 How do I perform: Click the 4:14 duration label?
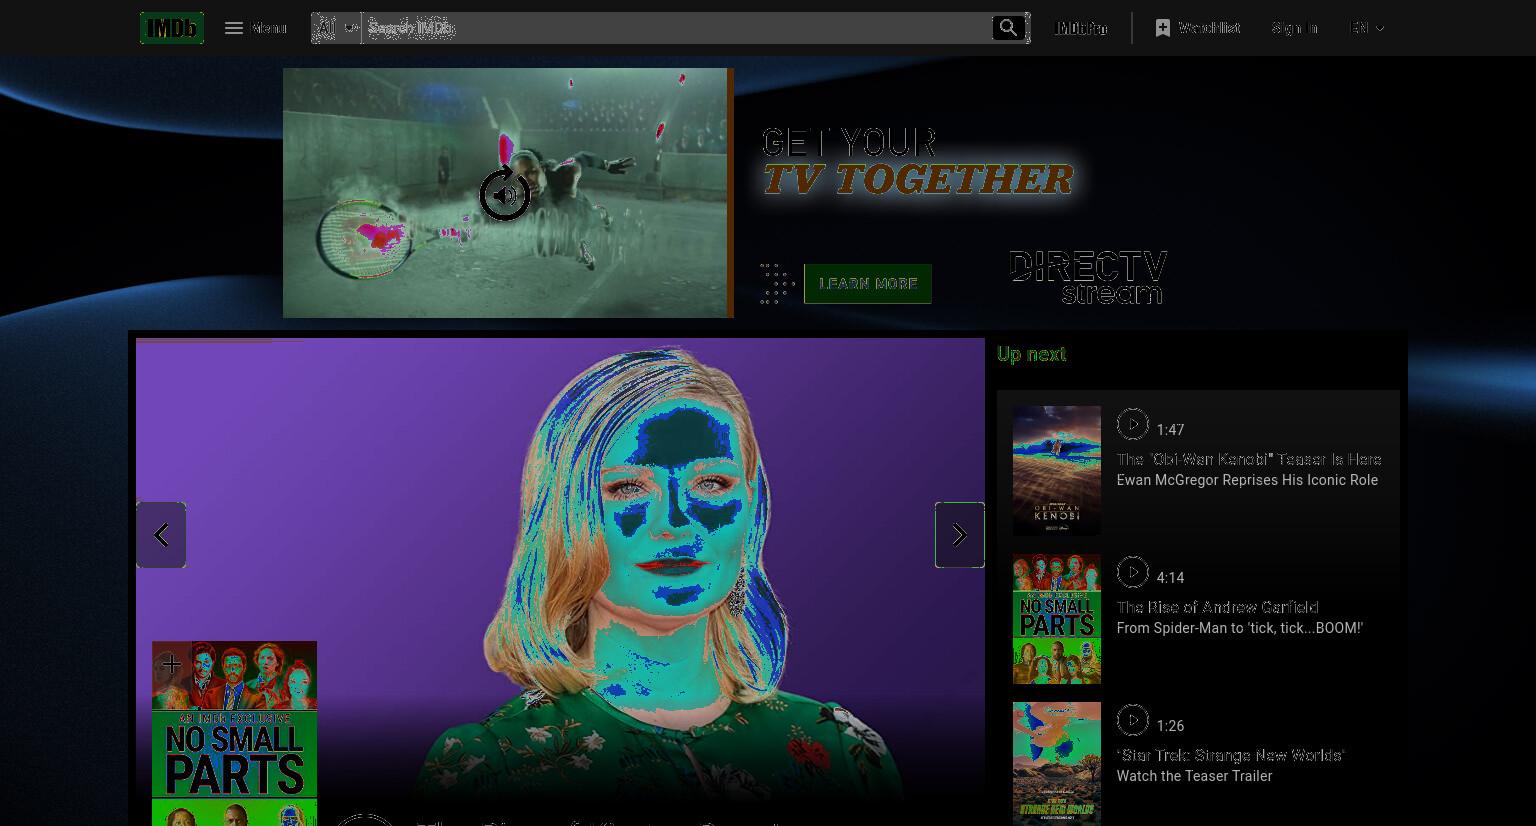click(x=1170, y=578)
